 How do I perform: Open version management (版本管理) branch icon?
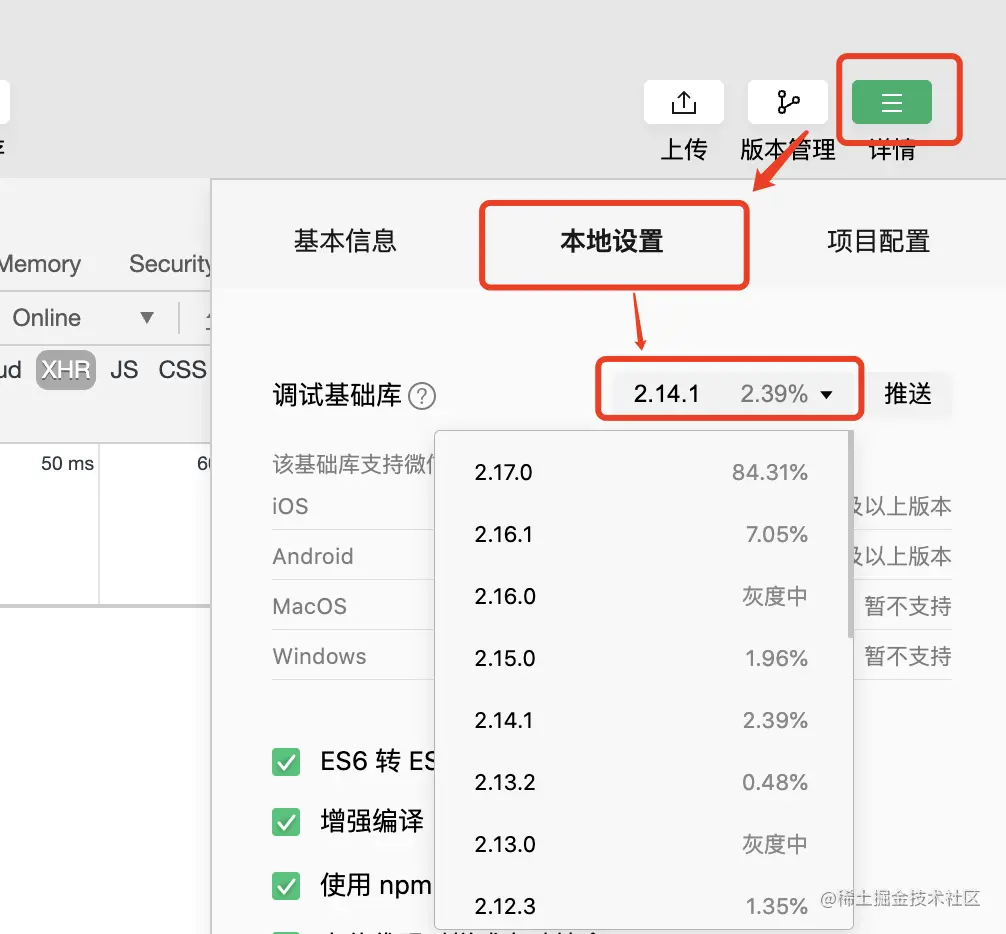(787, 102)
